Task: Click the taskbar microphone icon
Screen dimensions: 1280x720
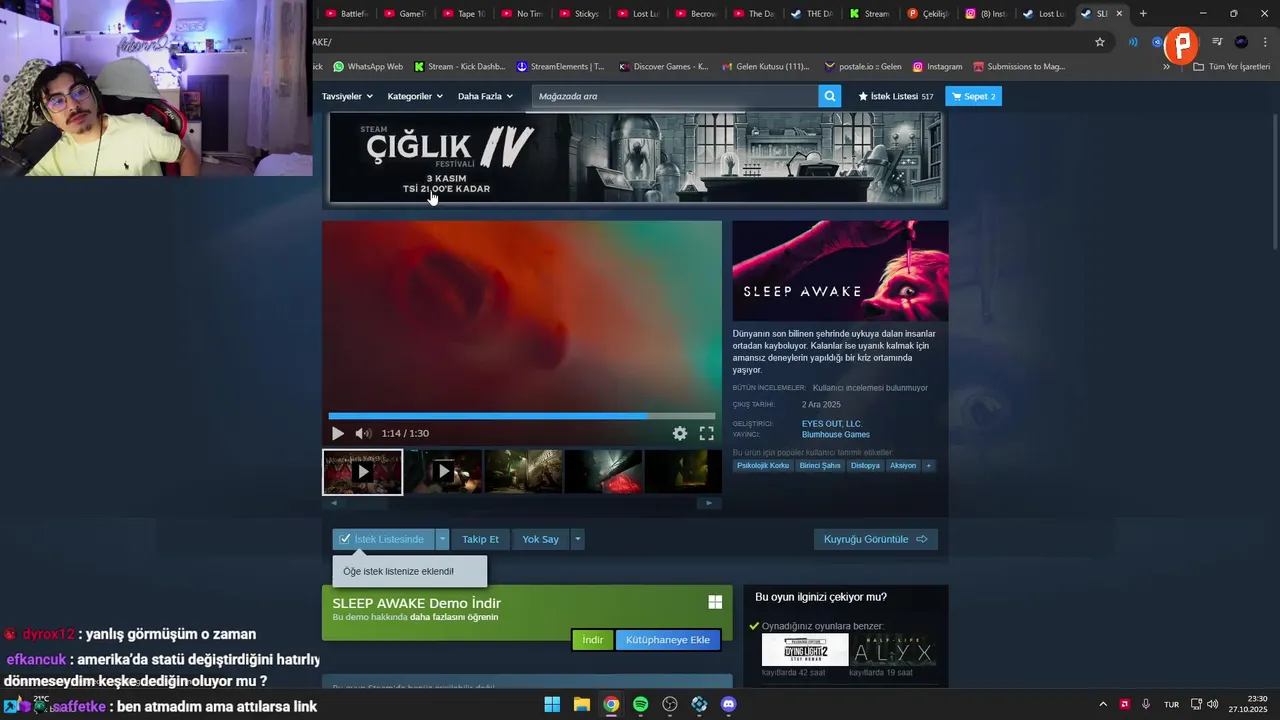Action: pyautogui.click(x=1146, y=704)
